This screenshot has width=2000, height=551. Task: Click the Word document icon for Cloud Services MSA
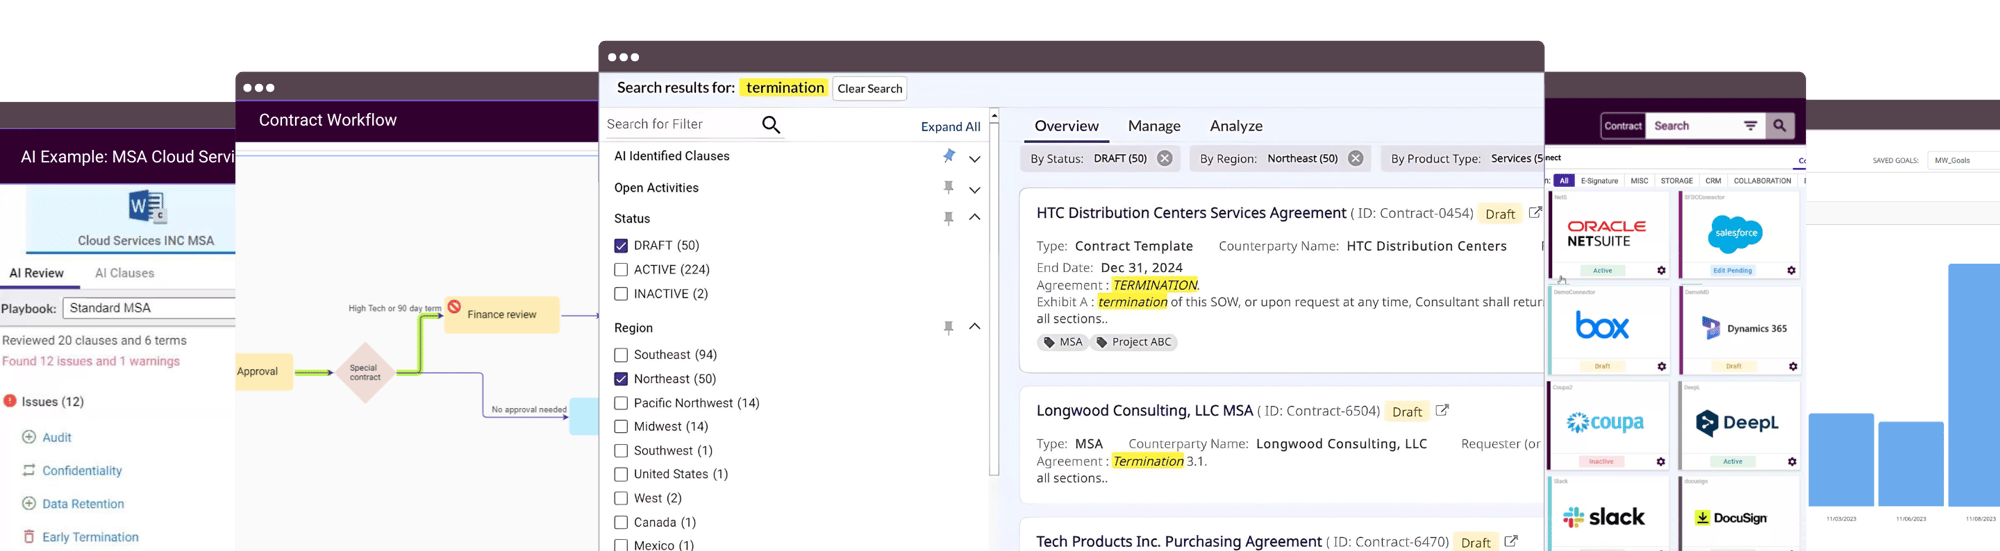[146, 207]
